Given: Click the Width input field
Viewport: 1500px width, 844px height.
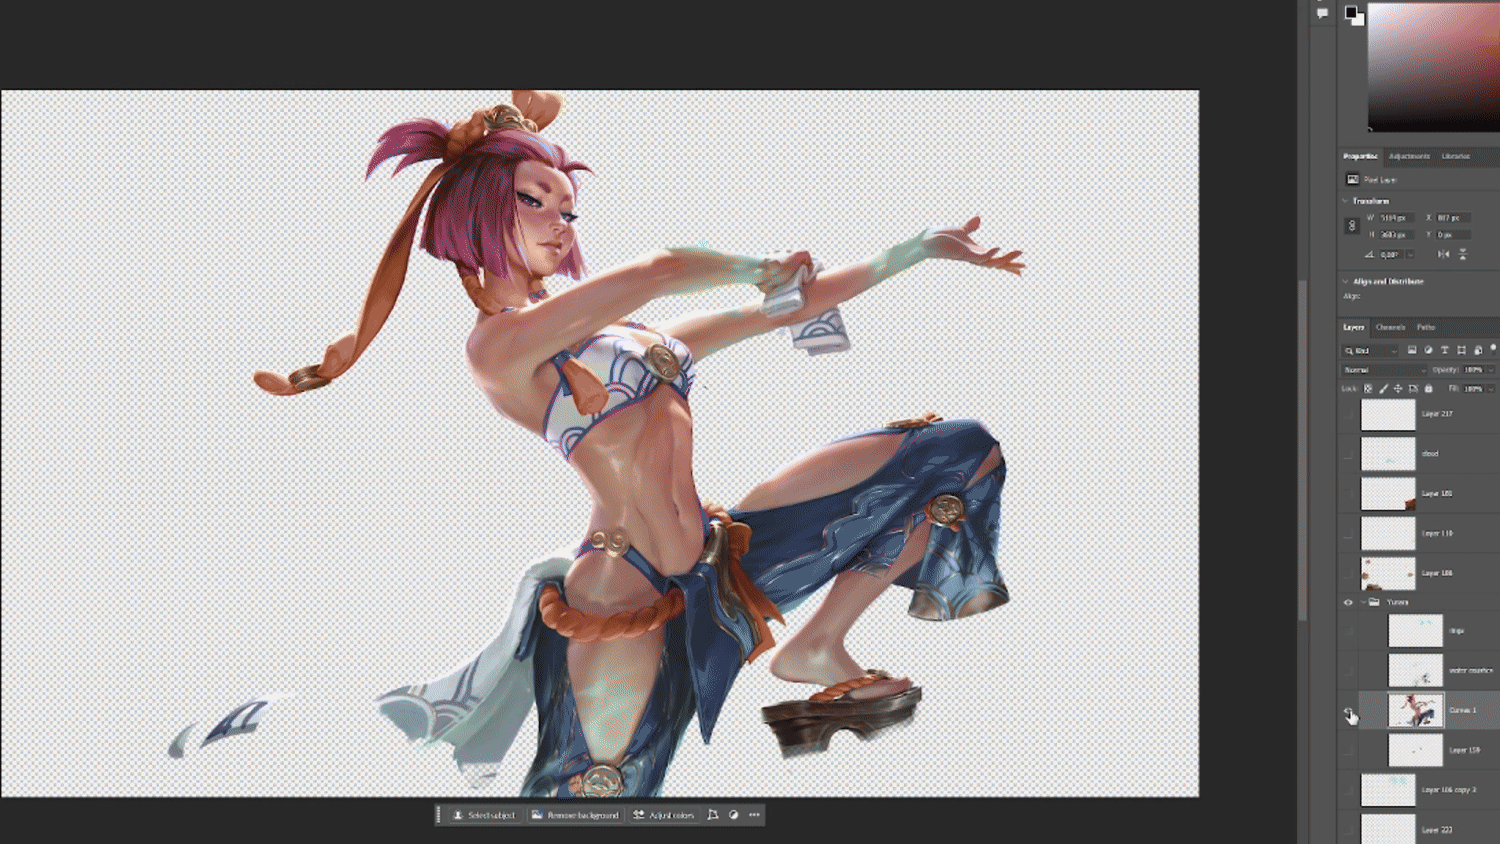Looking at the screenshot, I should coord(1399,217).
